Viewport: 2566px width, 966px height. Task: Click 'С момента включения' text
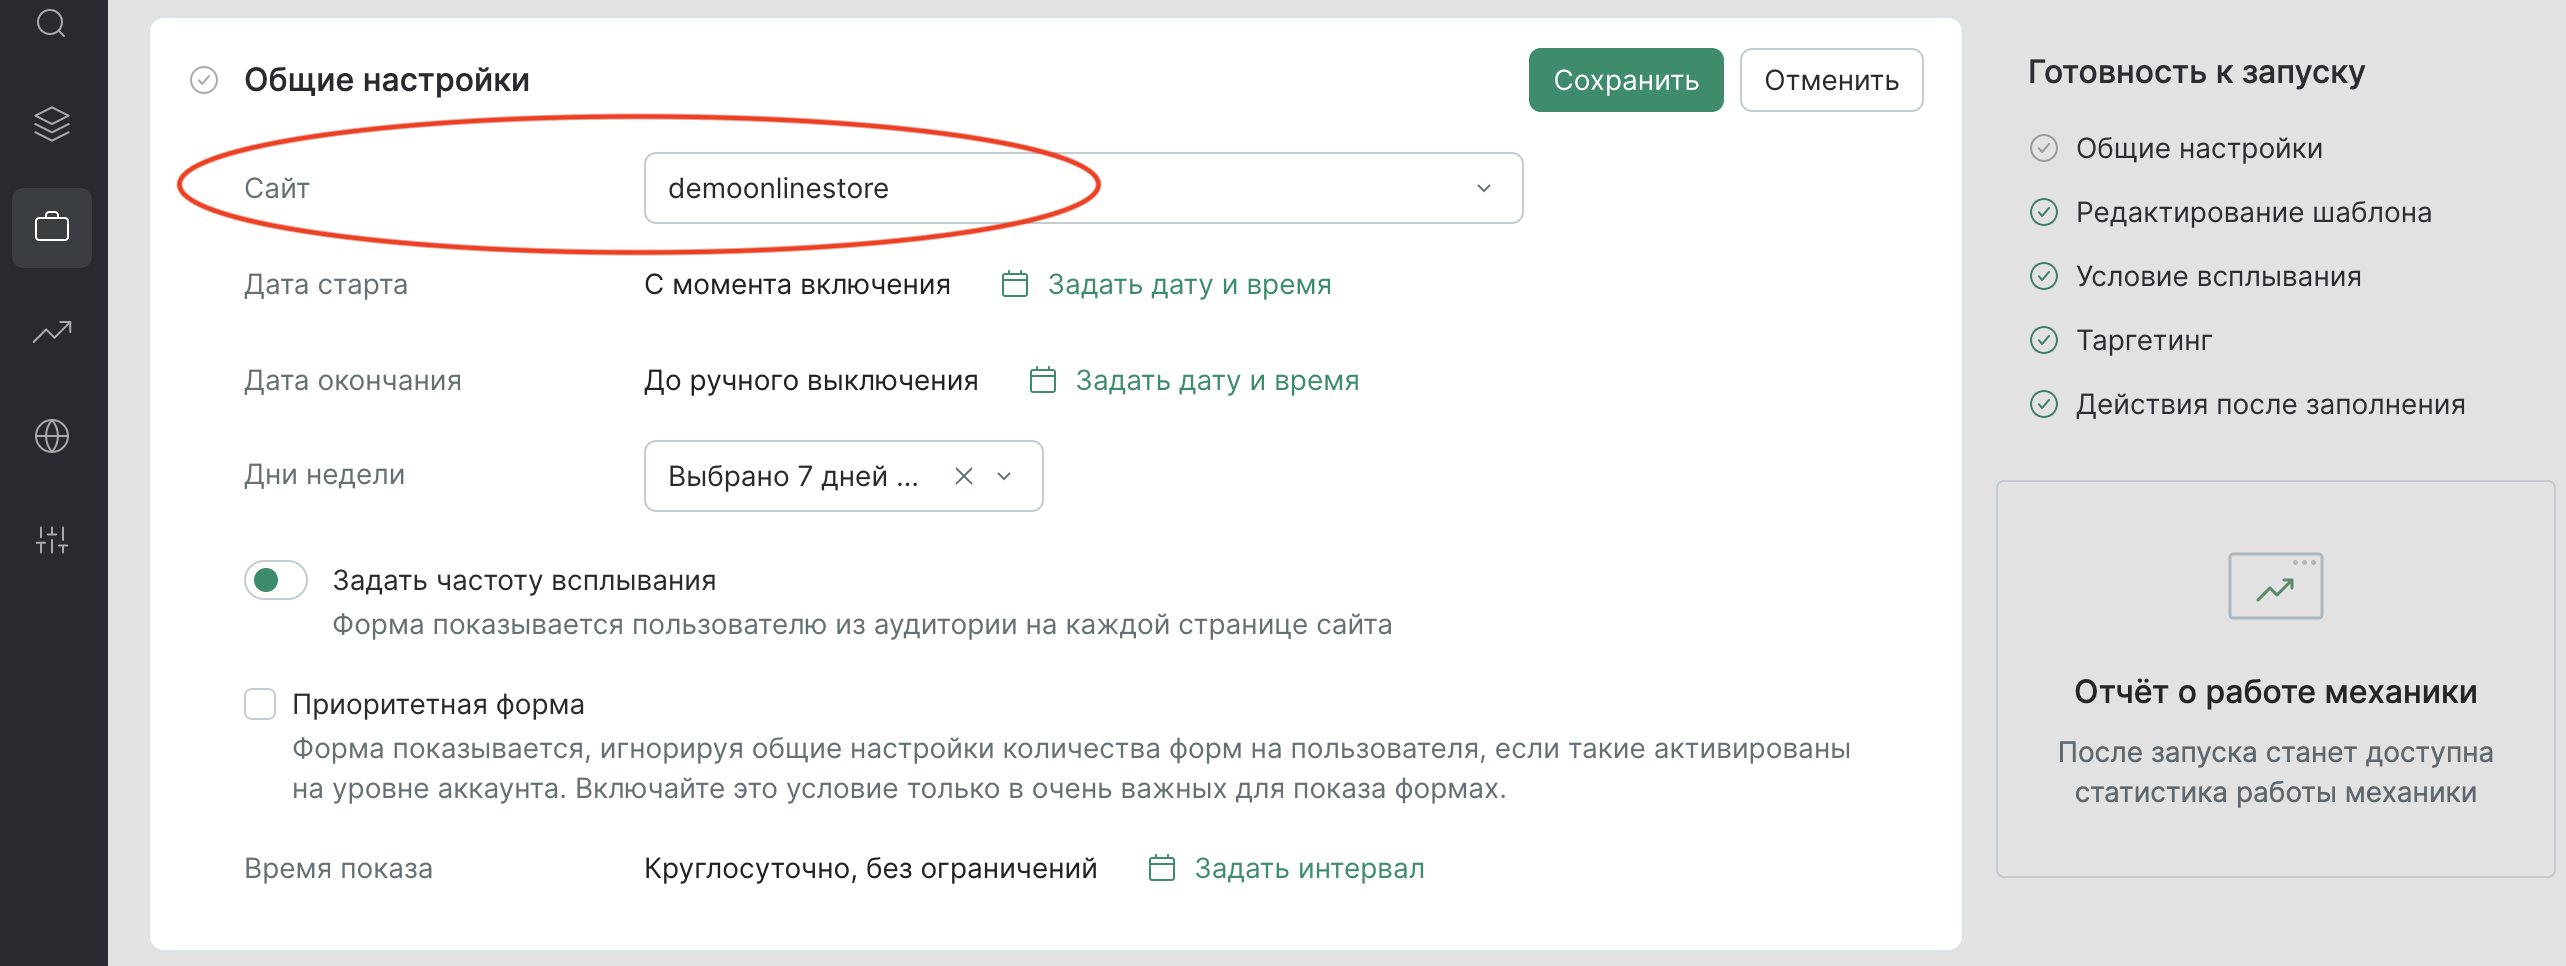797,284
